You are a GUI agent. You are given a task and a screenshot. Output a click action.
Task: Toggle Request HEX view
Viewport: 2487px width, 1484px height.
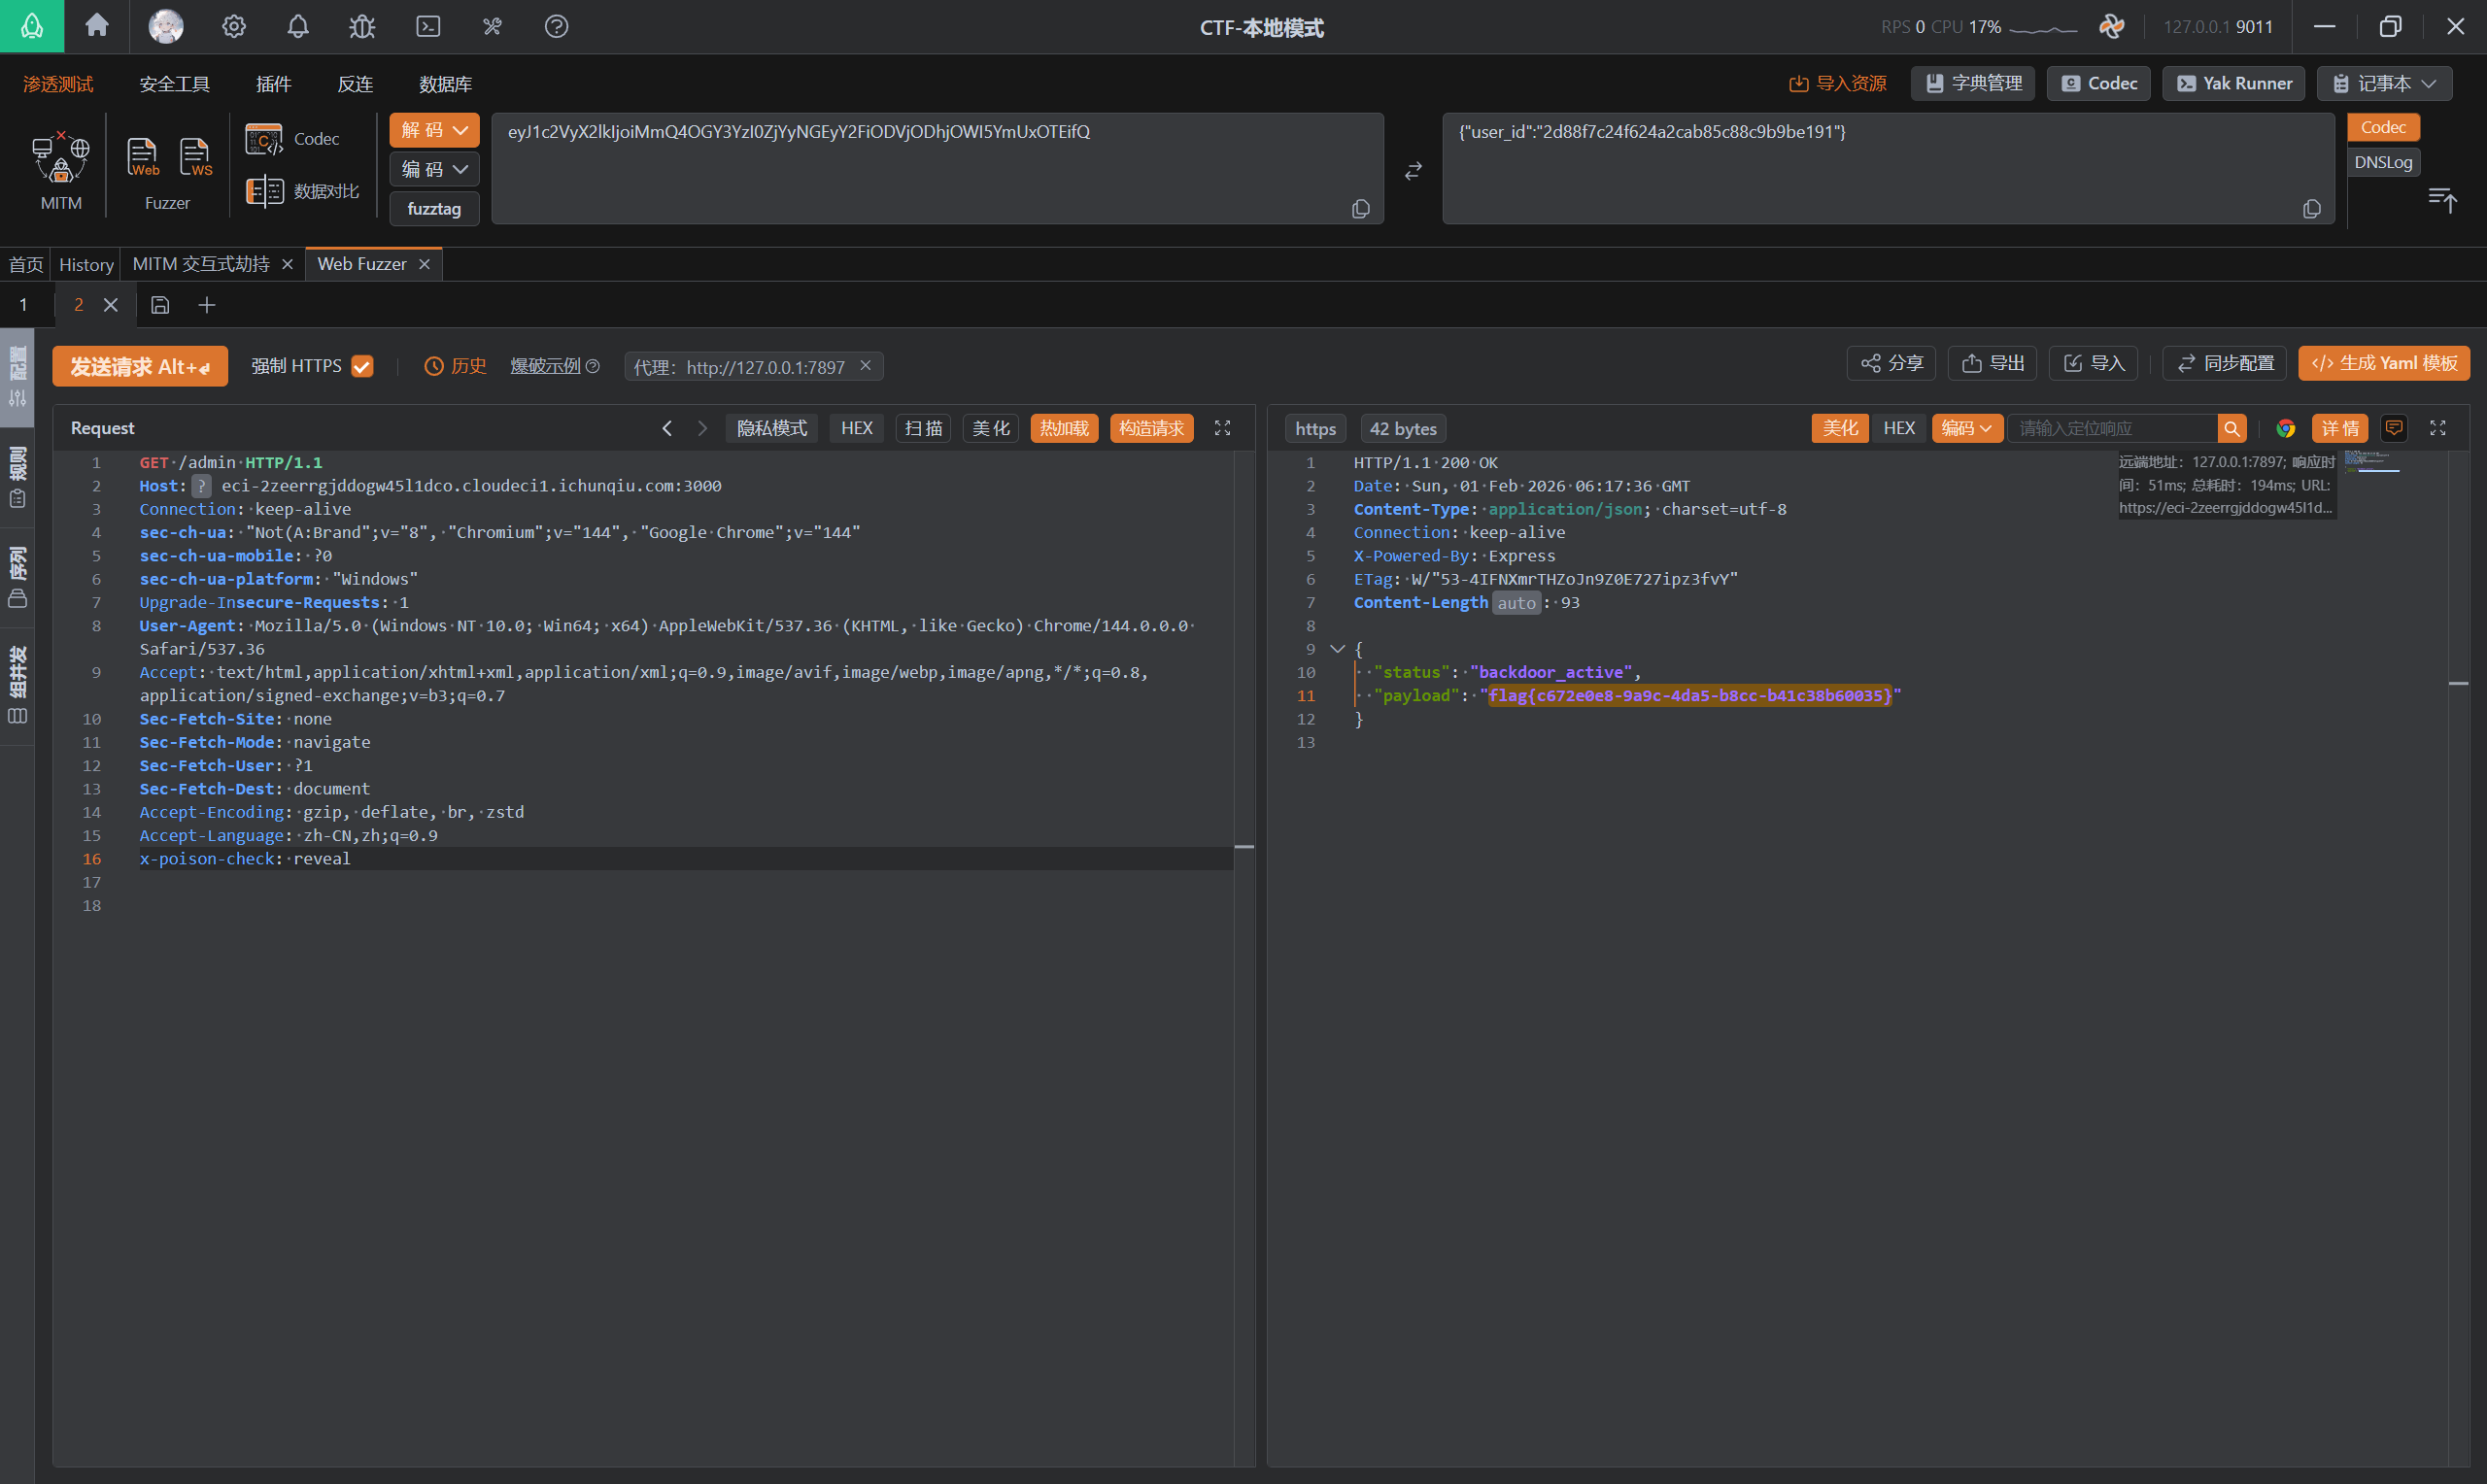tap(856, 428)
